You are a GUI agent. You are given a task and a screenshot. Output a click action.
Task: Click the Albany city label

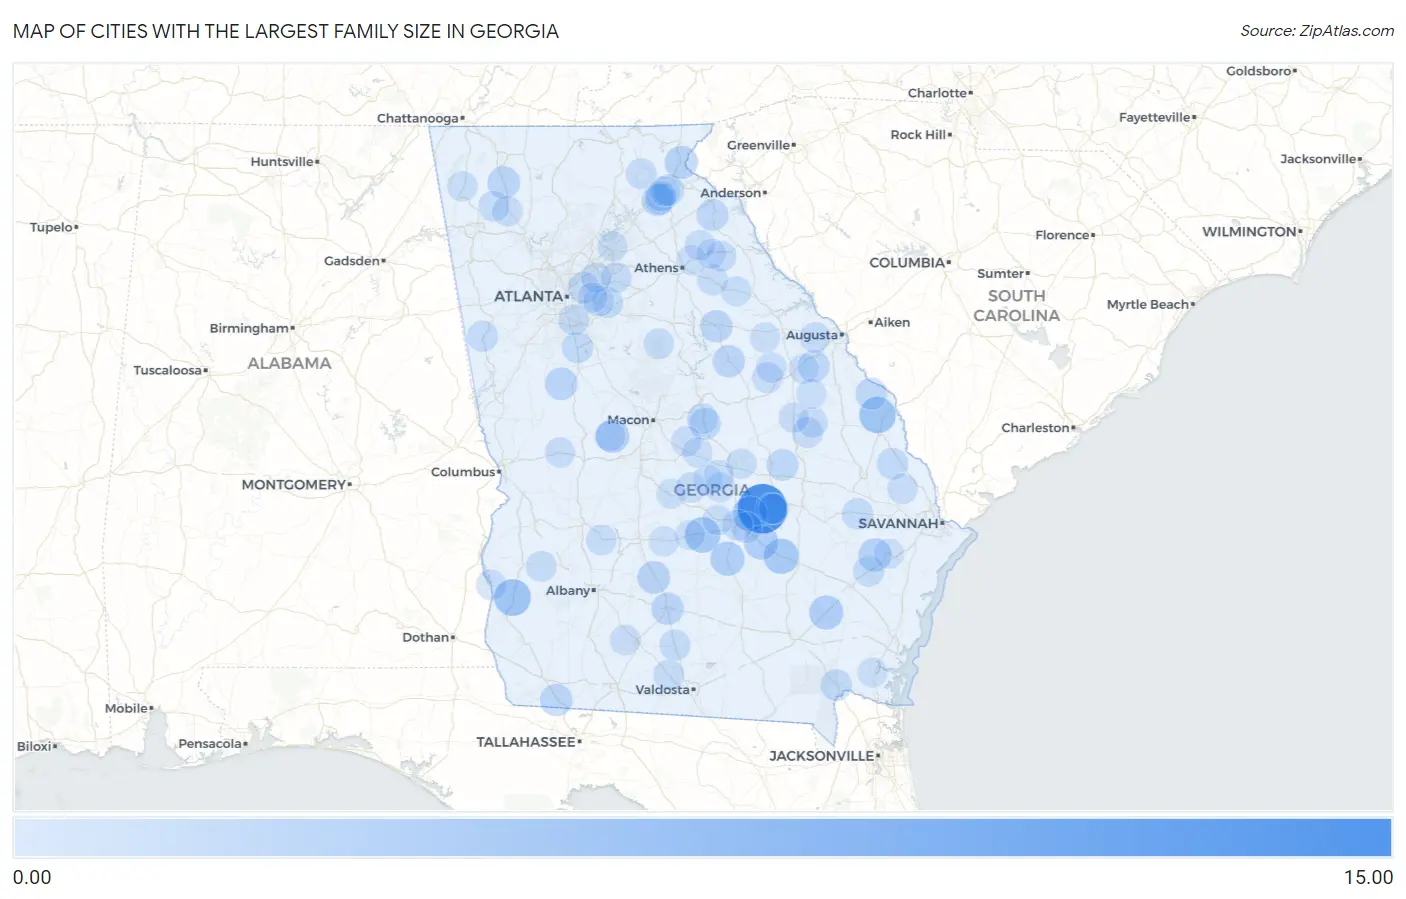click(568, 591)
